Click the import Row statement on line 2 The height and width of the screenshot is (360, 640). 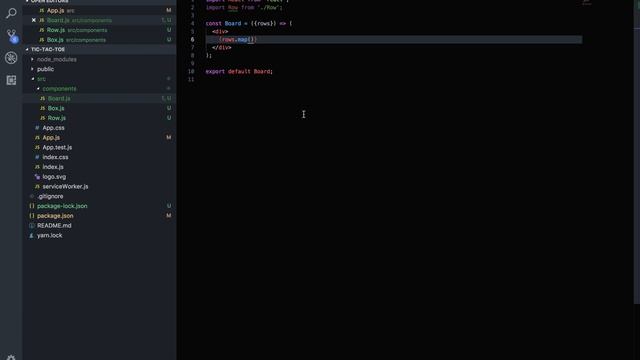point(244,8)
